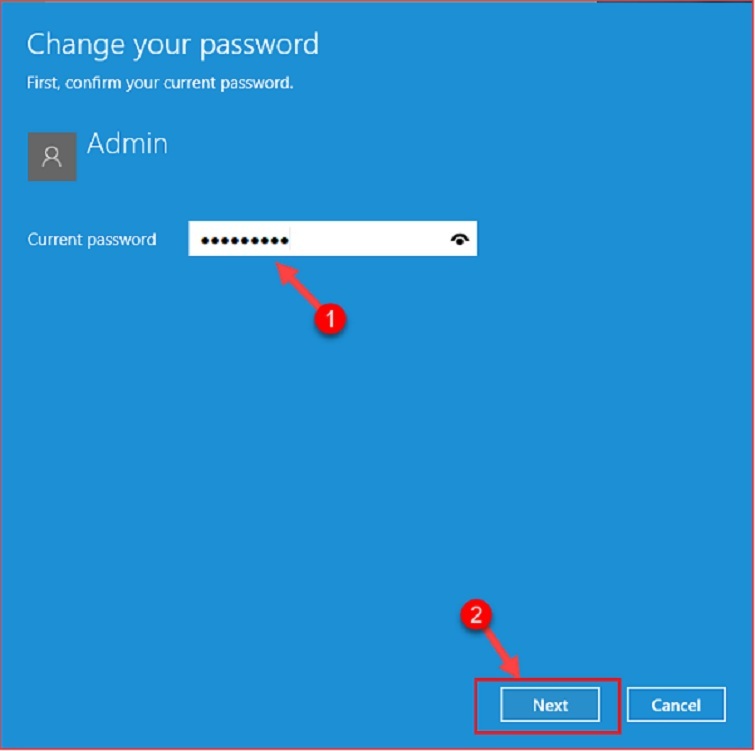
Task: Click the red numbered circle 1
Action: point(330,319)
